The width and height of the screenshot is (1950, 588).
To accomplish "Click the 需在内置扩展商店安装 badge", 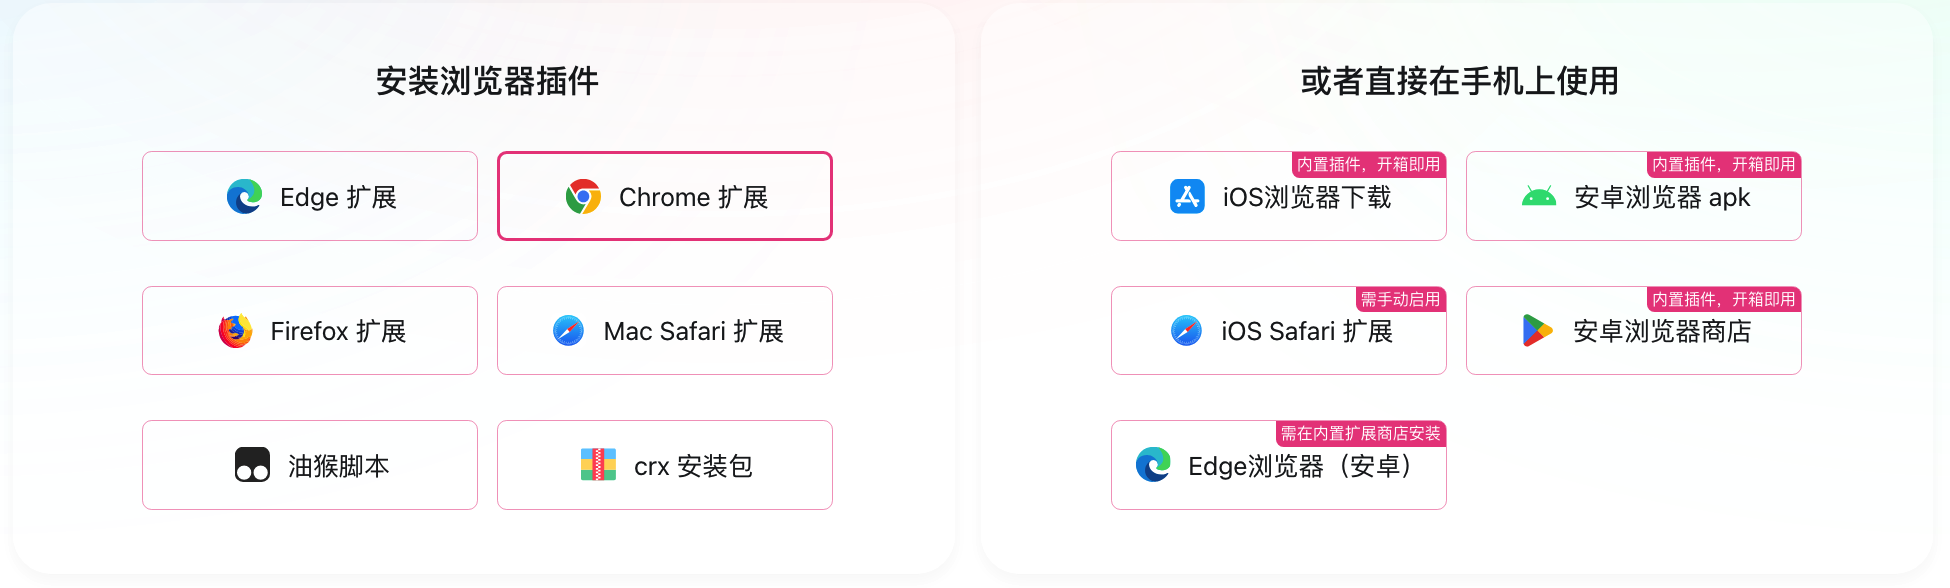I will coord(1361,433).
